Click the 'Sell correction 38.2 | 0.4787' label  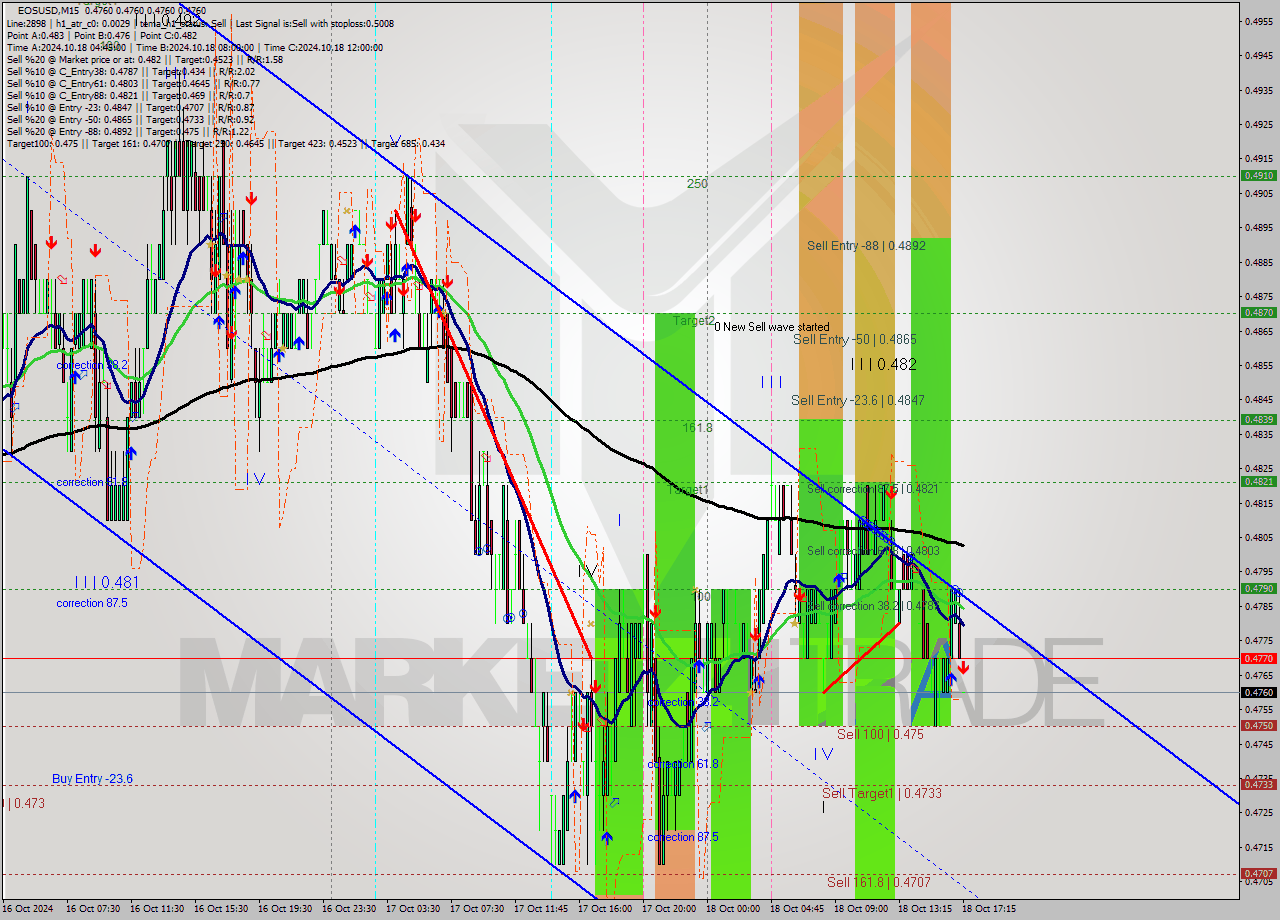(873, 606)
